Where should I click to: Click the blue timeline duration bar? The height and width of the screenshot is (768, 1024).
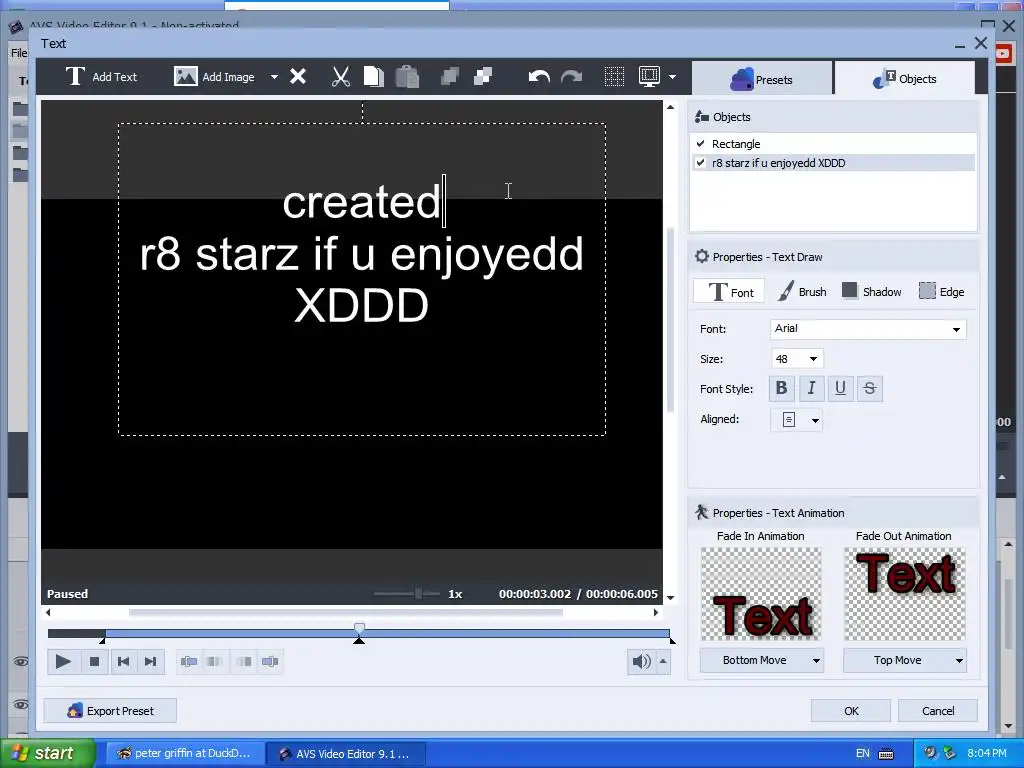tap(388, 633)
